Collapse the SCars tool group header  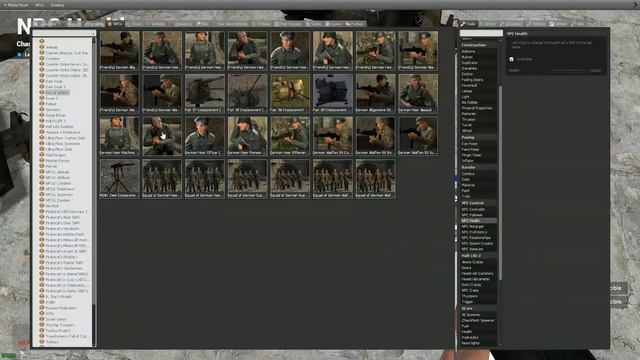click(479, 309)
